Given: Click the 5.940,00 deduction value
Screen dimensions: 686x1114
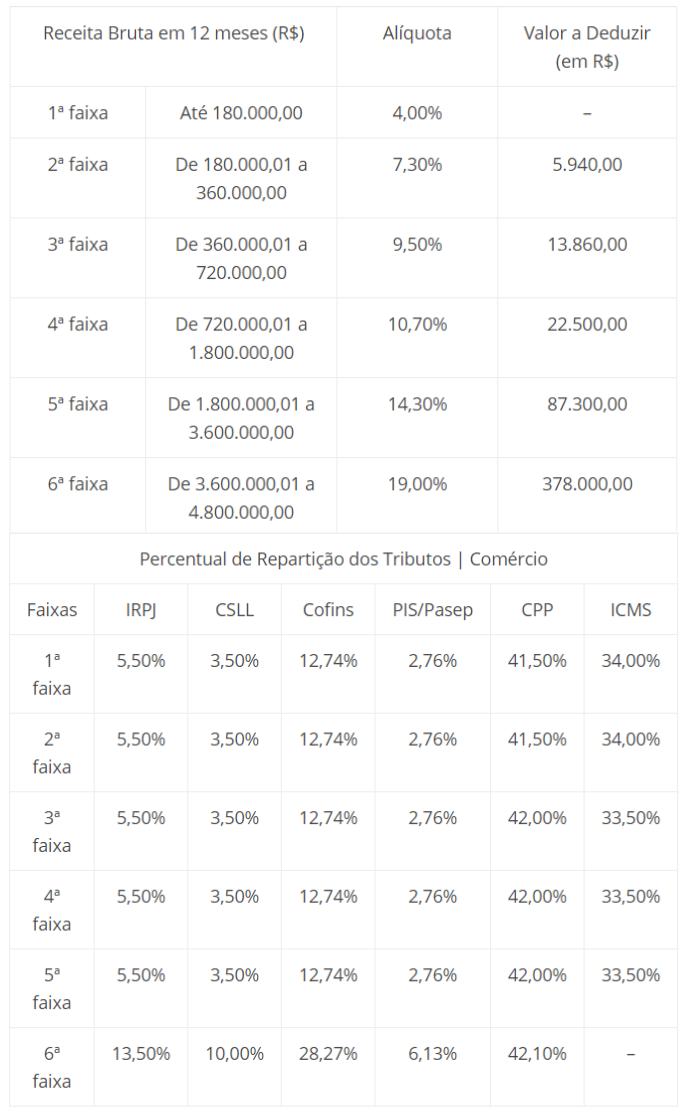Looking at the screenshot, I should 587,164.
